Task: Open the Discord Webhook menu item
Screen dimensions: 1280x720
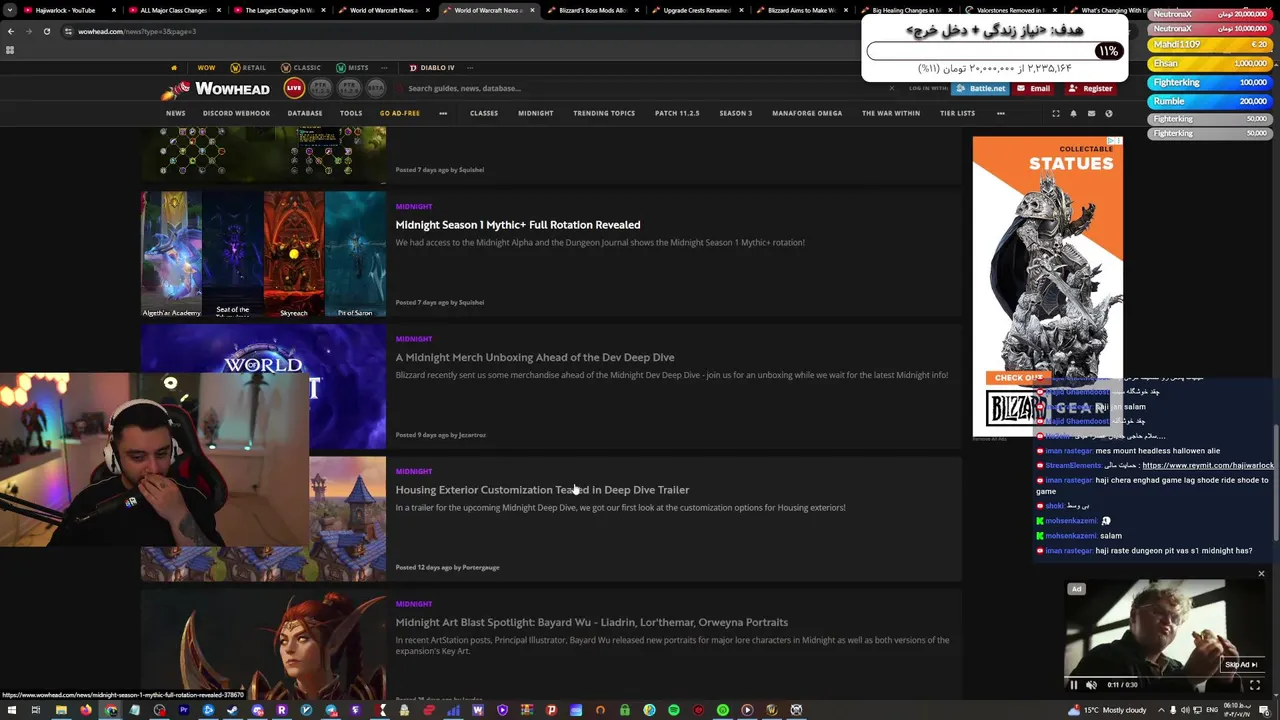Action: click(236, 113)
